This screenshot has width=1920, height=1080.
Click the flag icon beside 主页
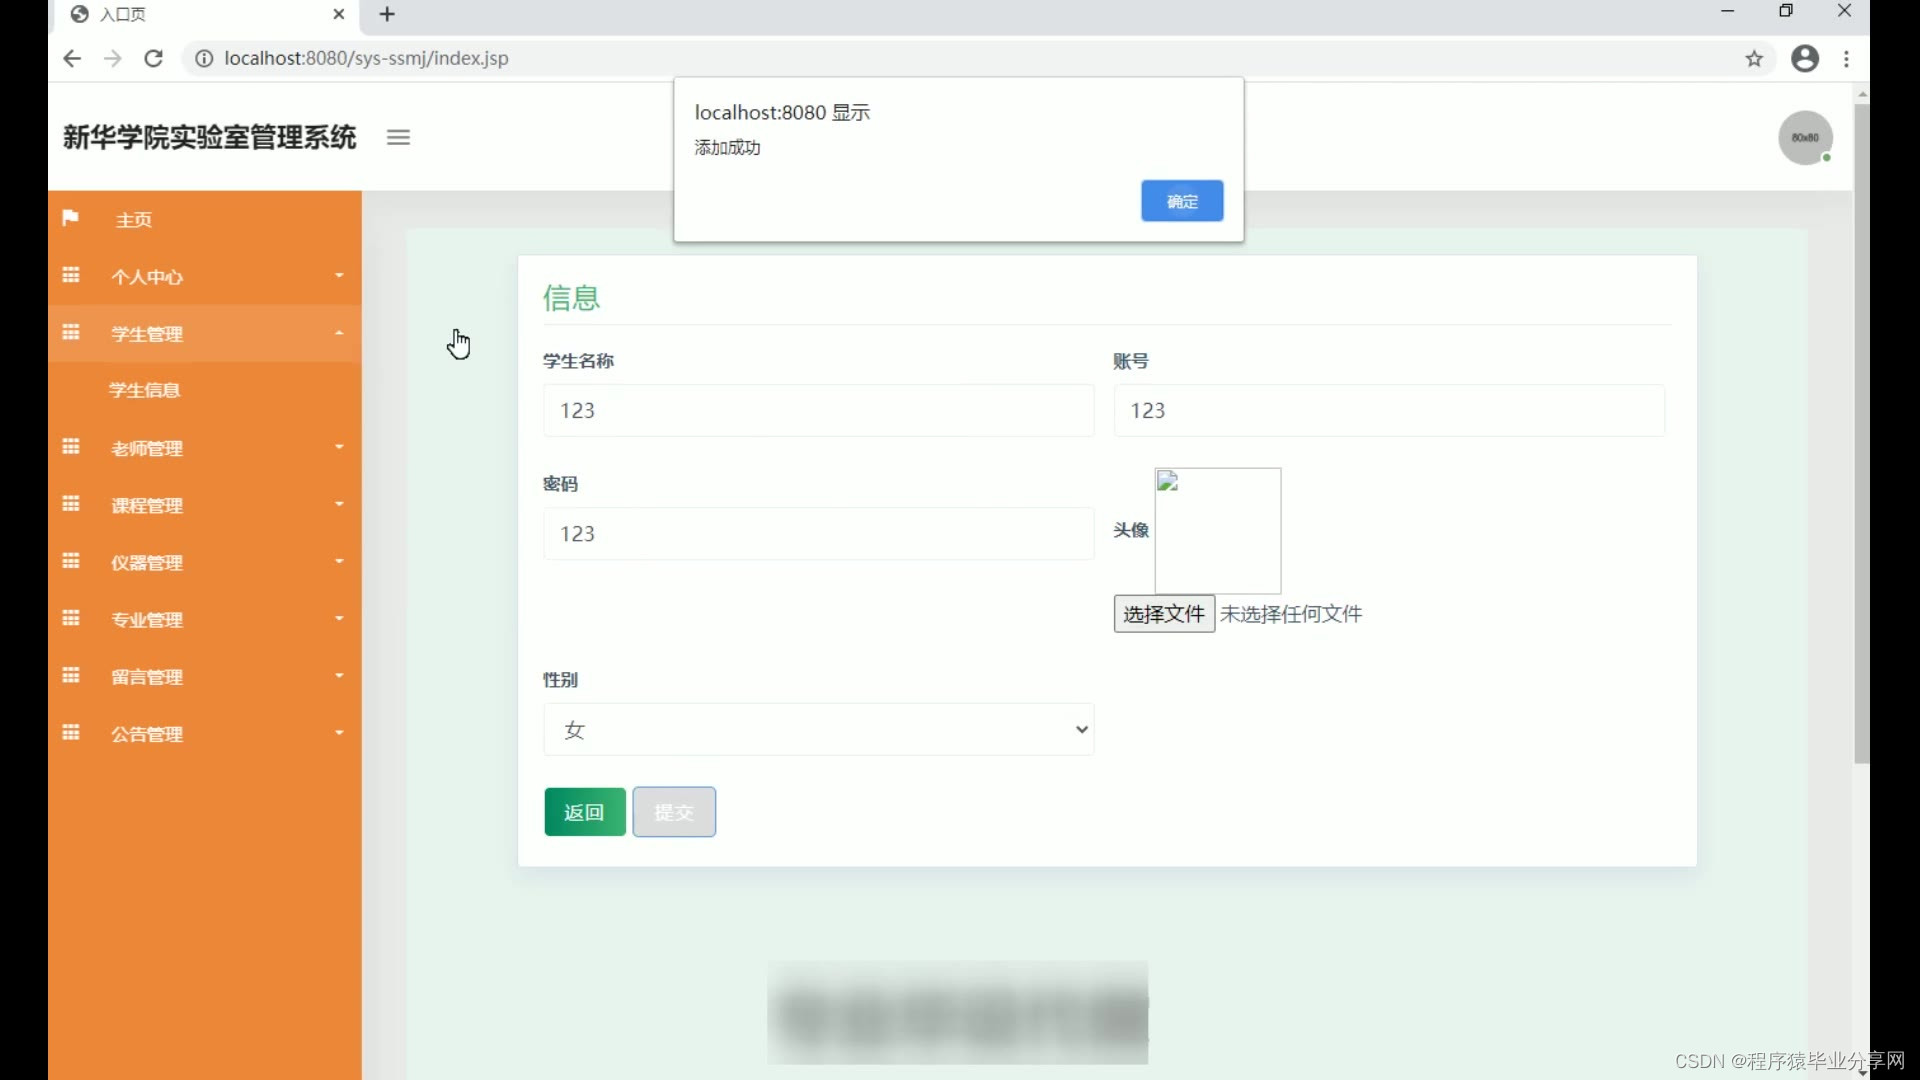pos(70,218)
